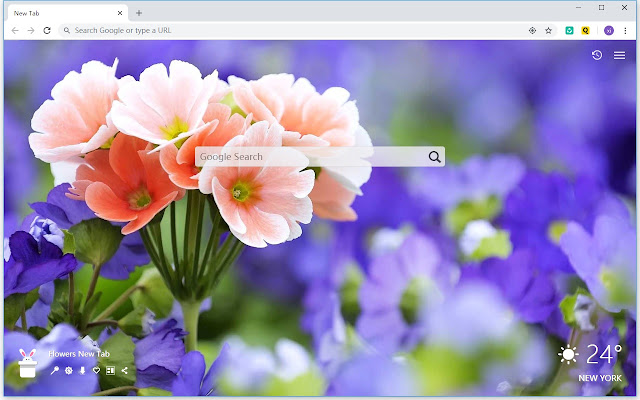Close the New Tab tab
Screen dimensions: 640x400
point(120,13)
